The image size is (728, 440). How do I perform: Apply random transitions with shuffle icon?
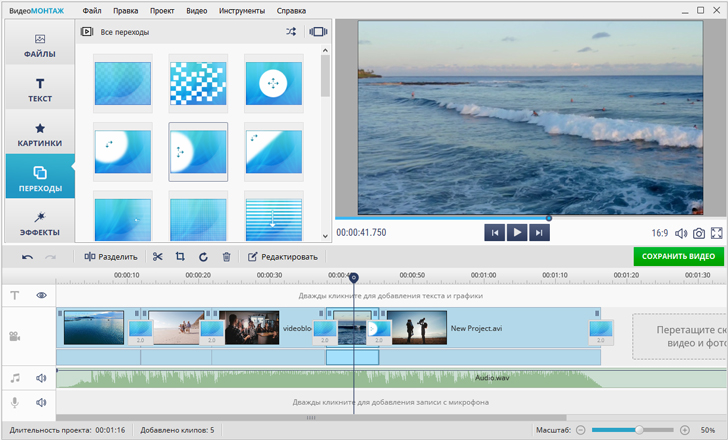291,32
